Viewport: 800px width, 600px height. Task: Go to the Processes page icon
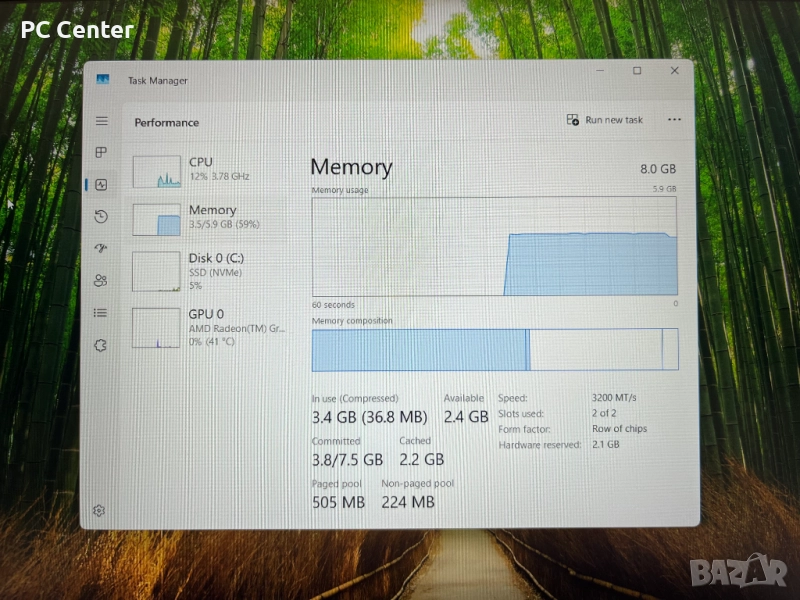pyautogui.click(x=101, y=152)
